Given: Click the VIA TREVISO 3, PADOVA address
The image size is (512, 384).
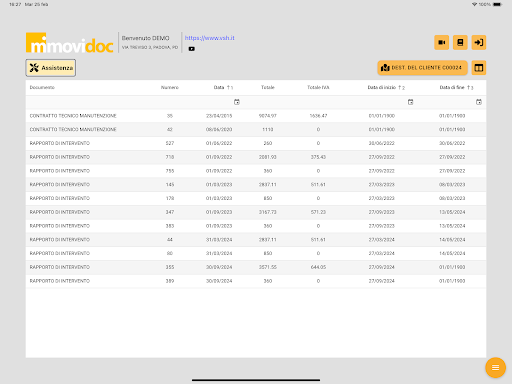Looking at the screenshot, I should 150,47.
